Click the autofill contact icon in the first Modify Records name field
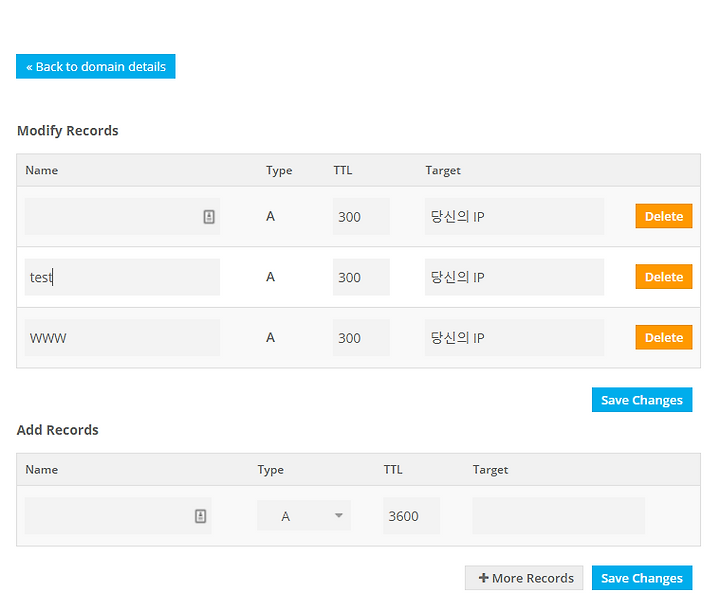Image resolution: width=720 pixels, height=610 pixels. (209, 216)
